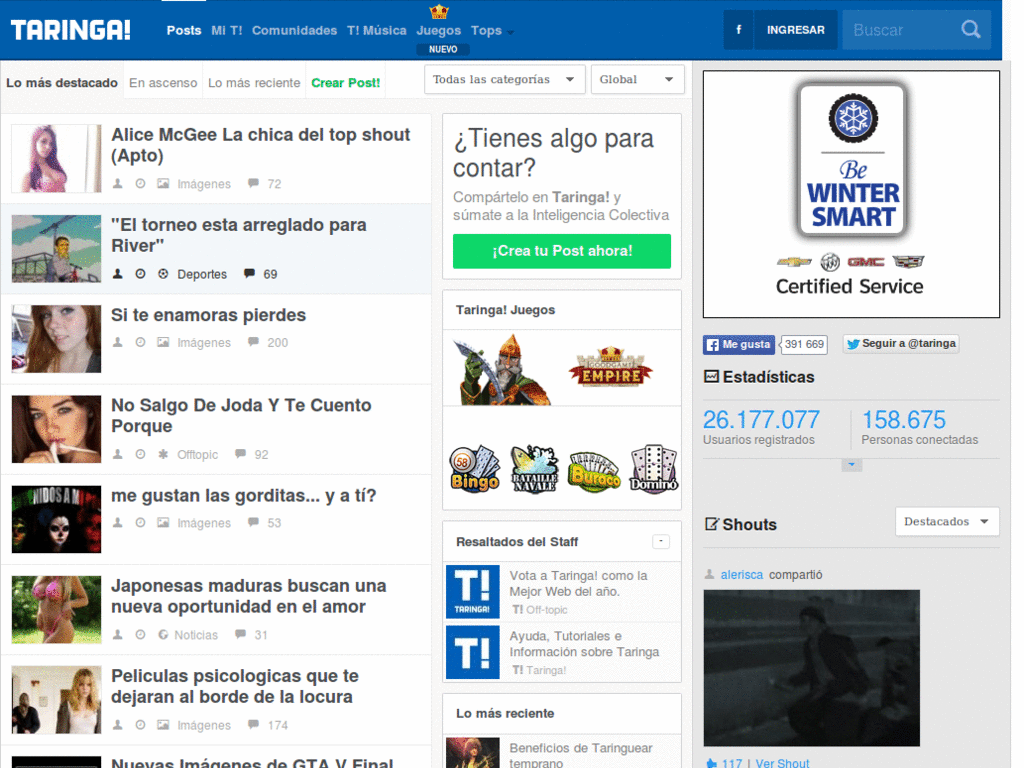Switch to En ascenso tab

coord(163,83)
